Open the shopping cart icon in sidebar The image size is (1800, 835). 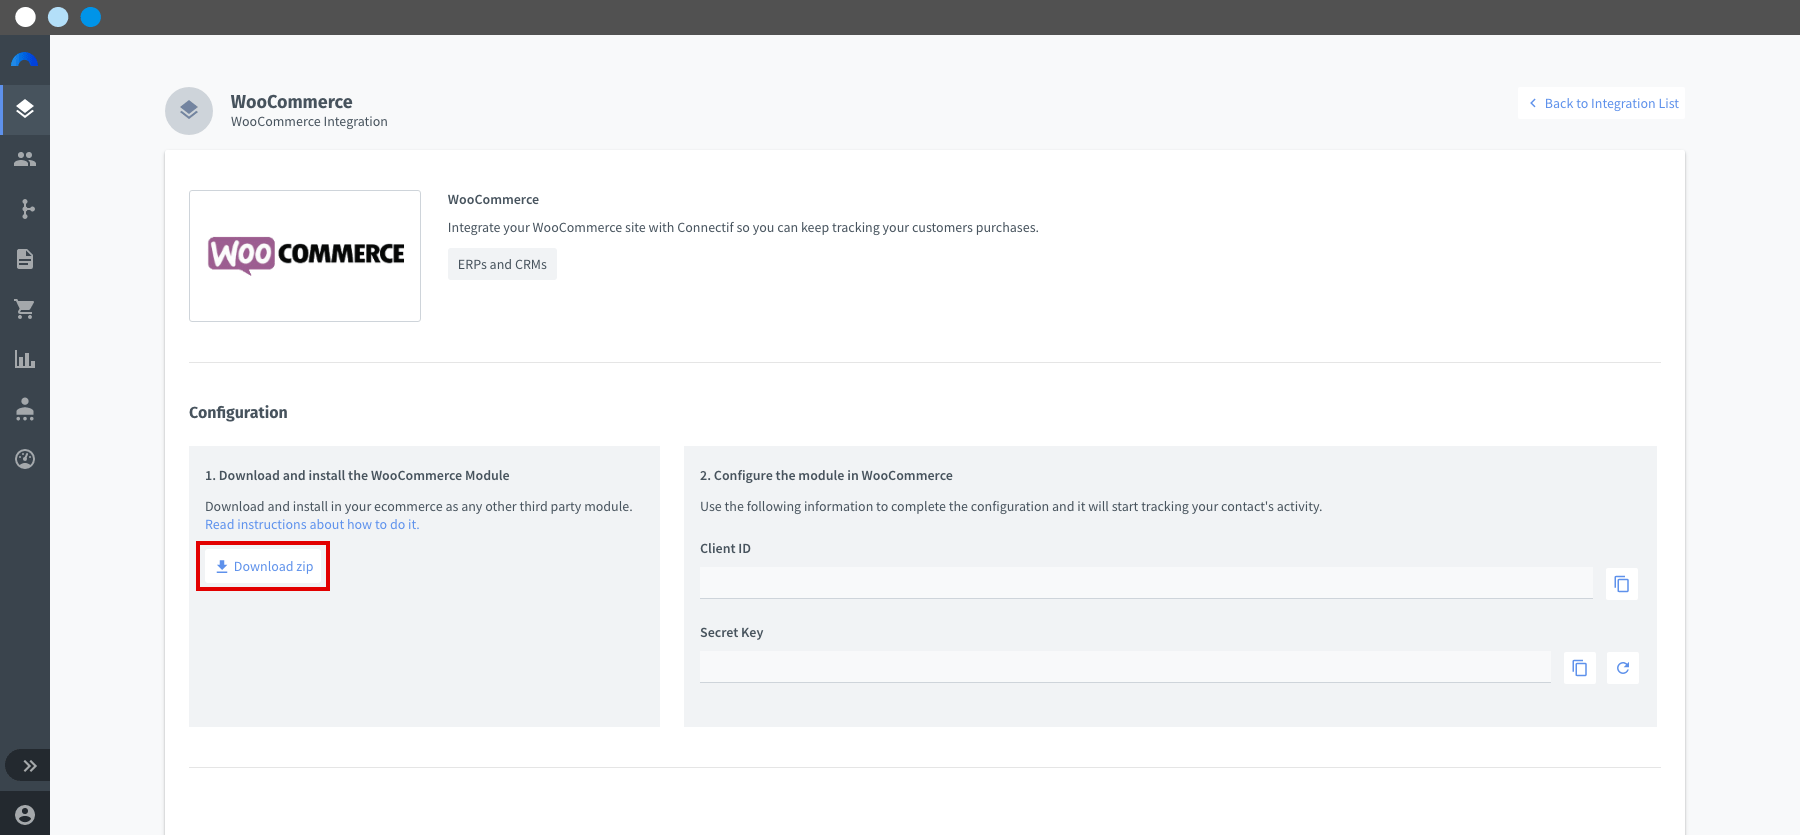[x=25, y=309]
